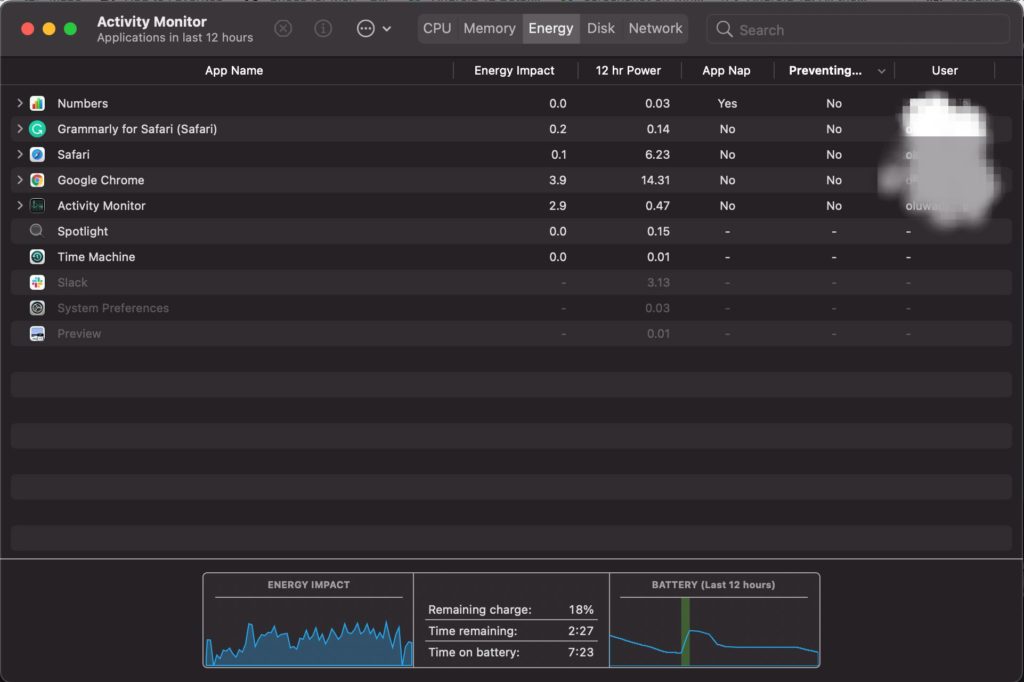Switch to the Disk tab

601,29
